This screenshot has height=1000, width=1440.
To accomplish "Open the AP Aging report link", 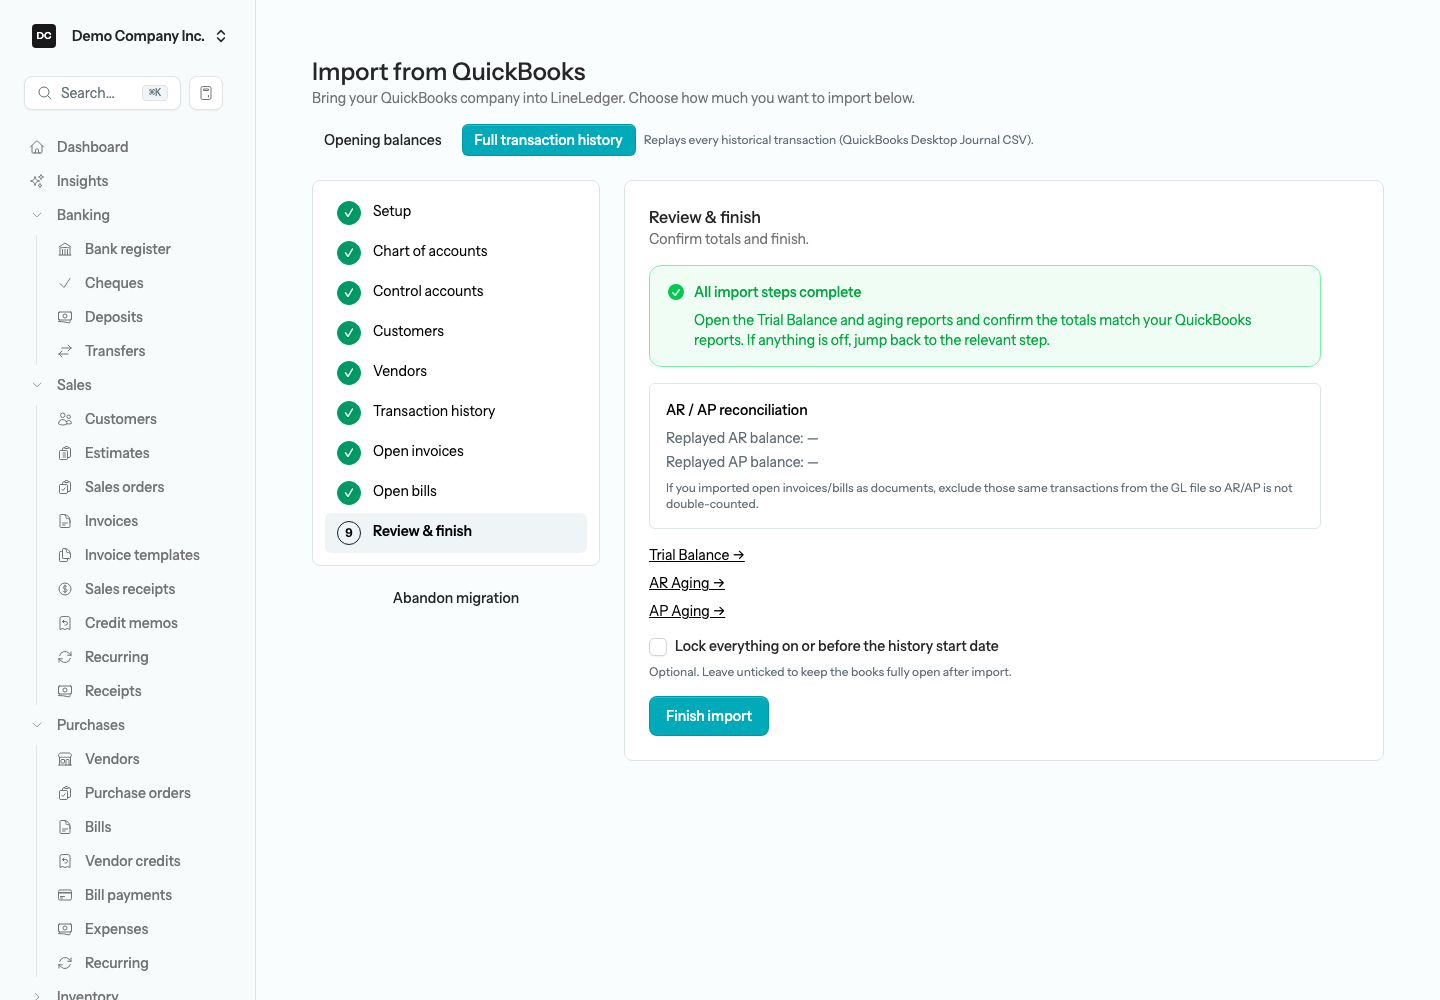I will point(687,611).
